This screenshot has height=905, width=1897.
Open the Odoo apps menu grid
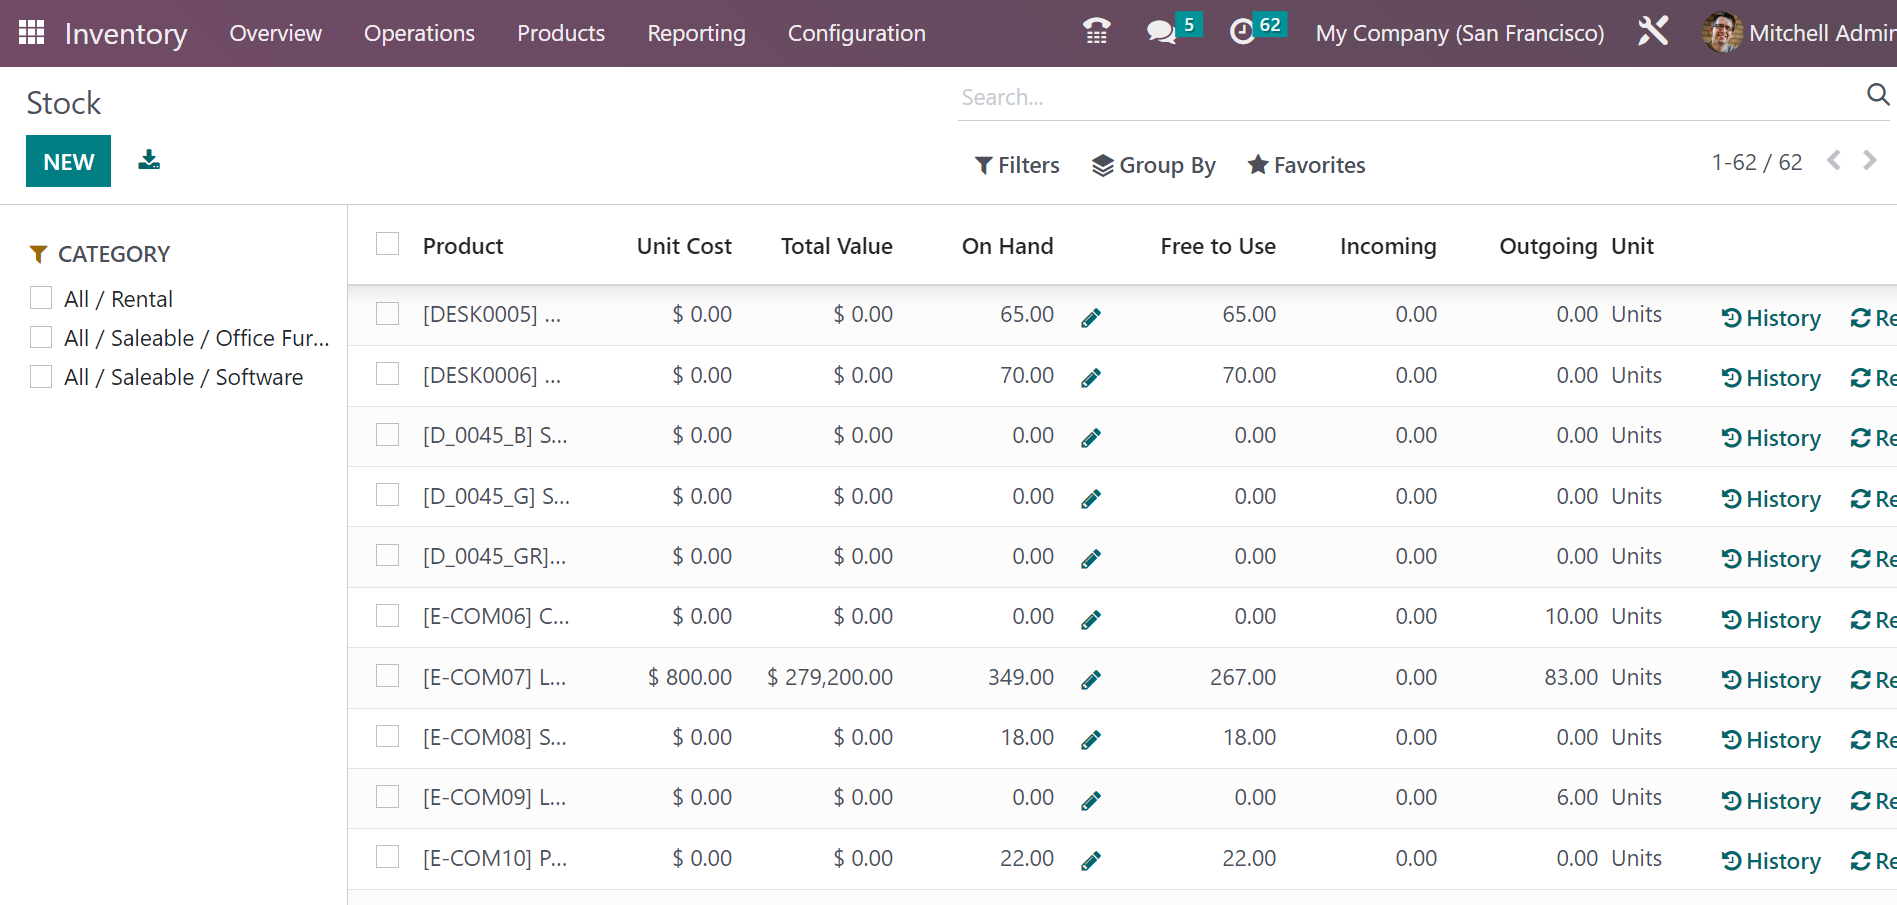[31, 31]
